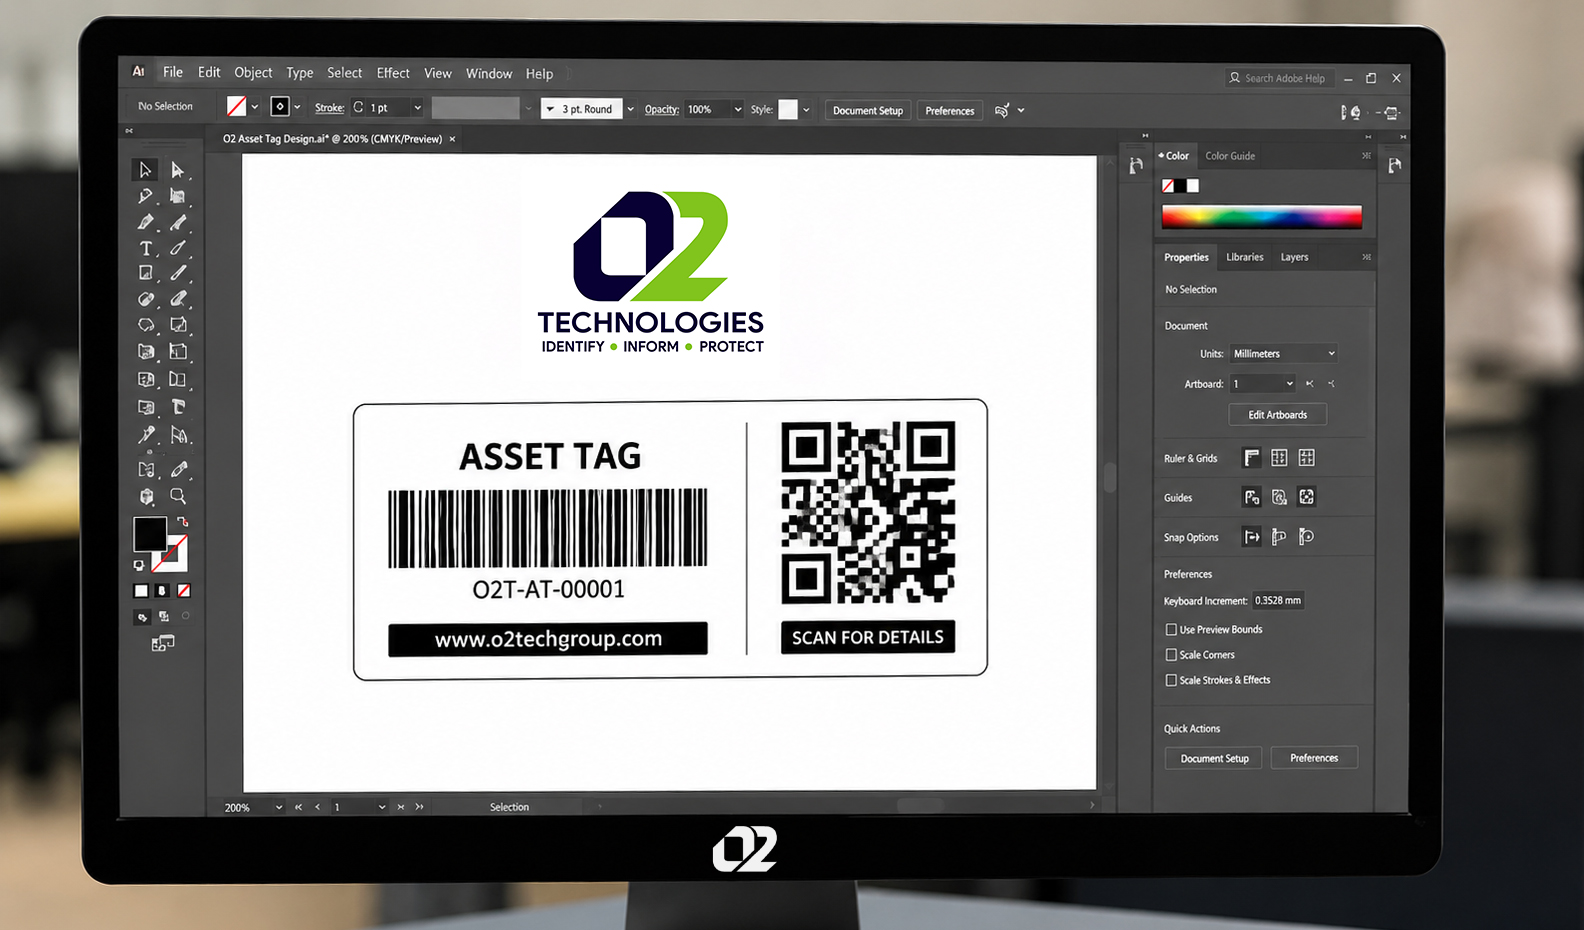Click the previous artboard button in status bar
The image size is (1584, 930).
click(318, 807)
